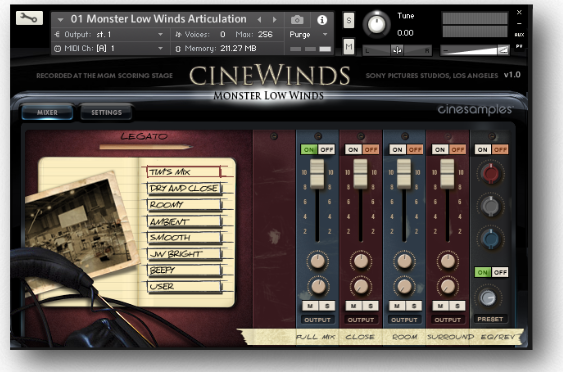Click the red EQ knob
This screenshot has height=372, width=563.
491,173
